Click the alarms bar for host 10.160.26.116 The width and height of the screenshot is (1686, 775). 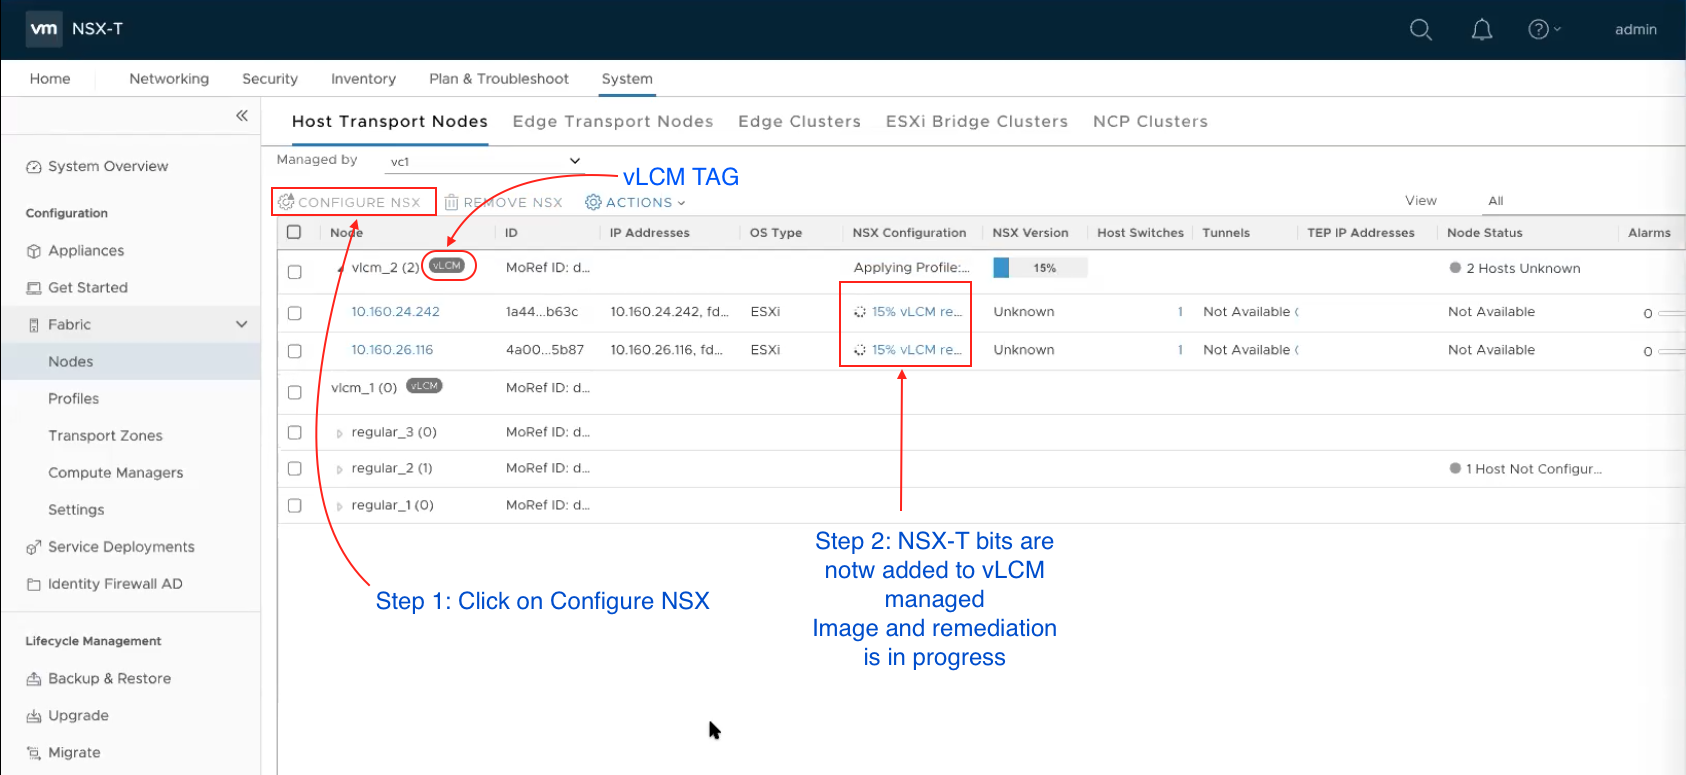pos(1671,351)
